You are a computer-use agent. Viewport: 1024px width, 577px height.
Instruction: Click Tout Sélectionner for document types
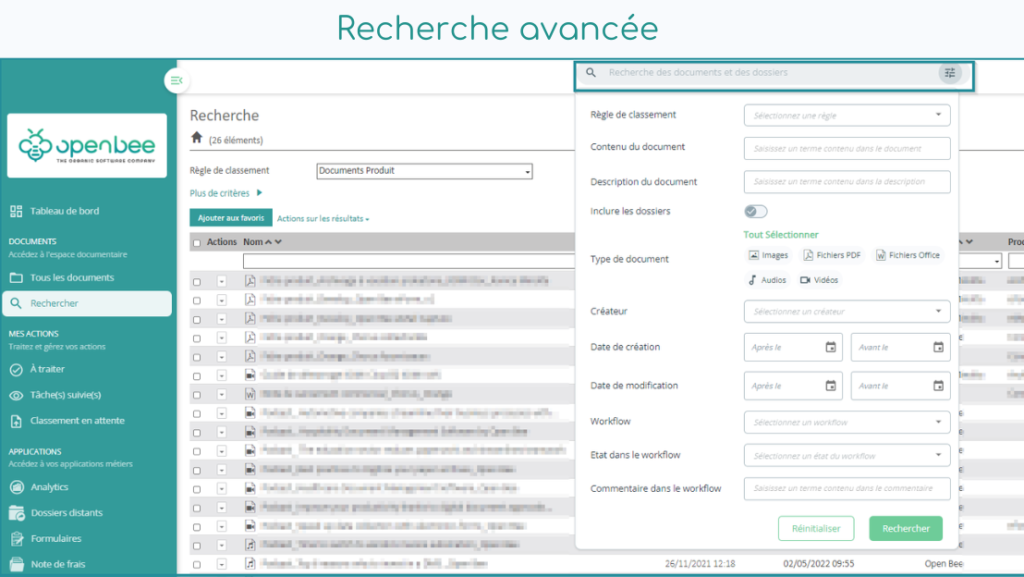coord(782,234)
